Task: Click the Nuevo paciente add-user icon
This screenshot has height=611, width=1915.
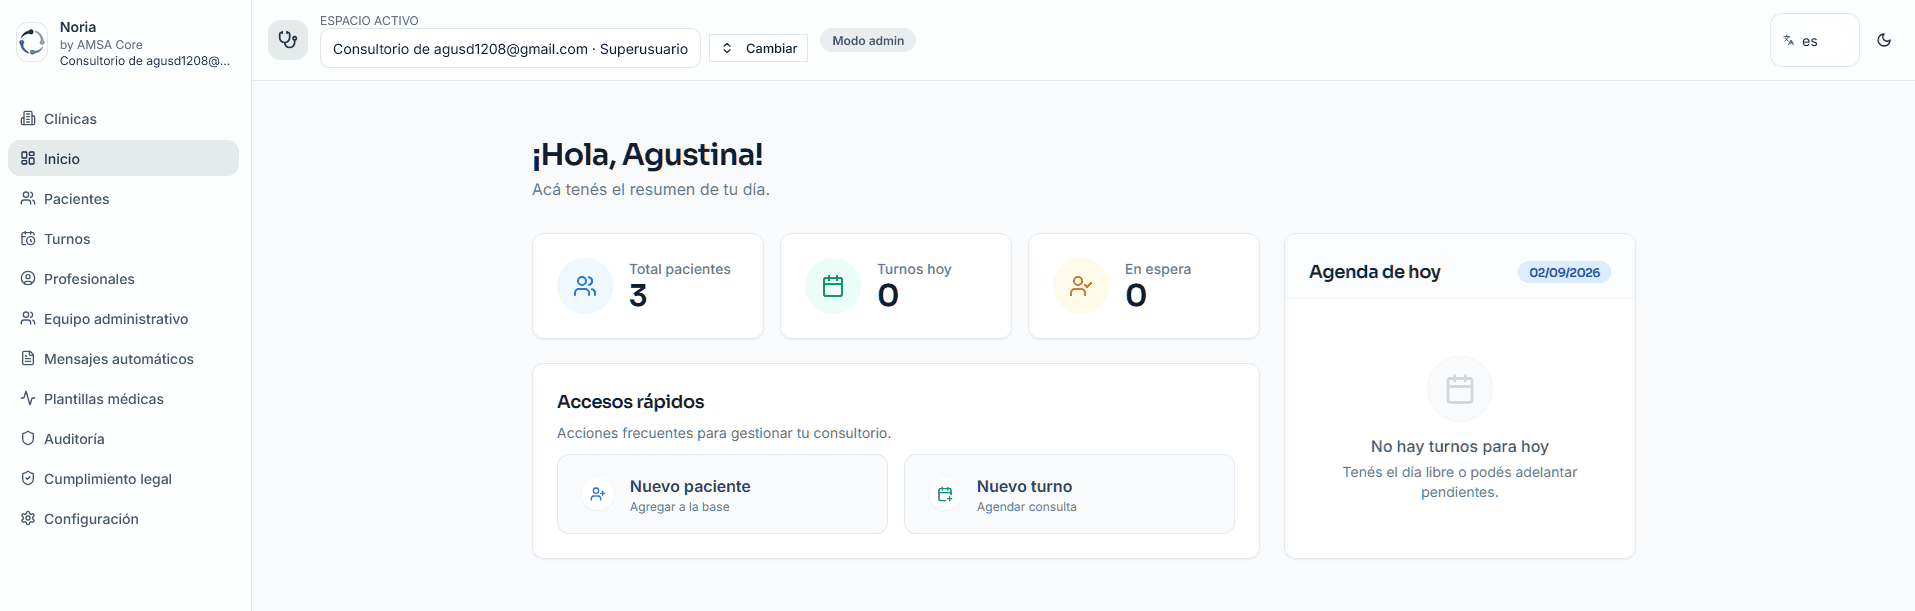Action: tap(598, 494)
